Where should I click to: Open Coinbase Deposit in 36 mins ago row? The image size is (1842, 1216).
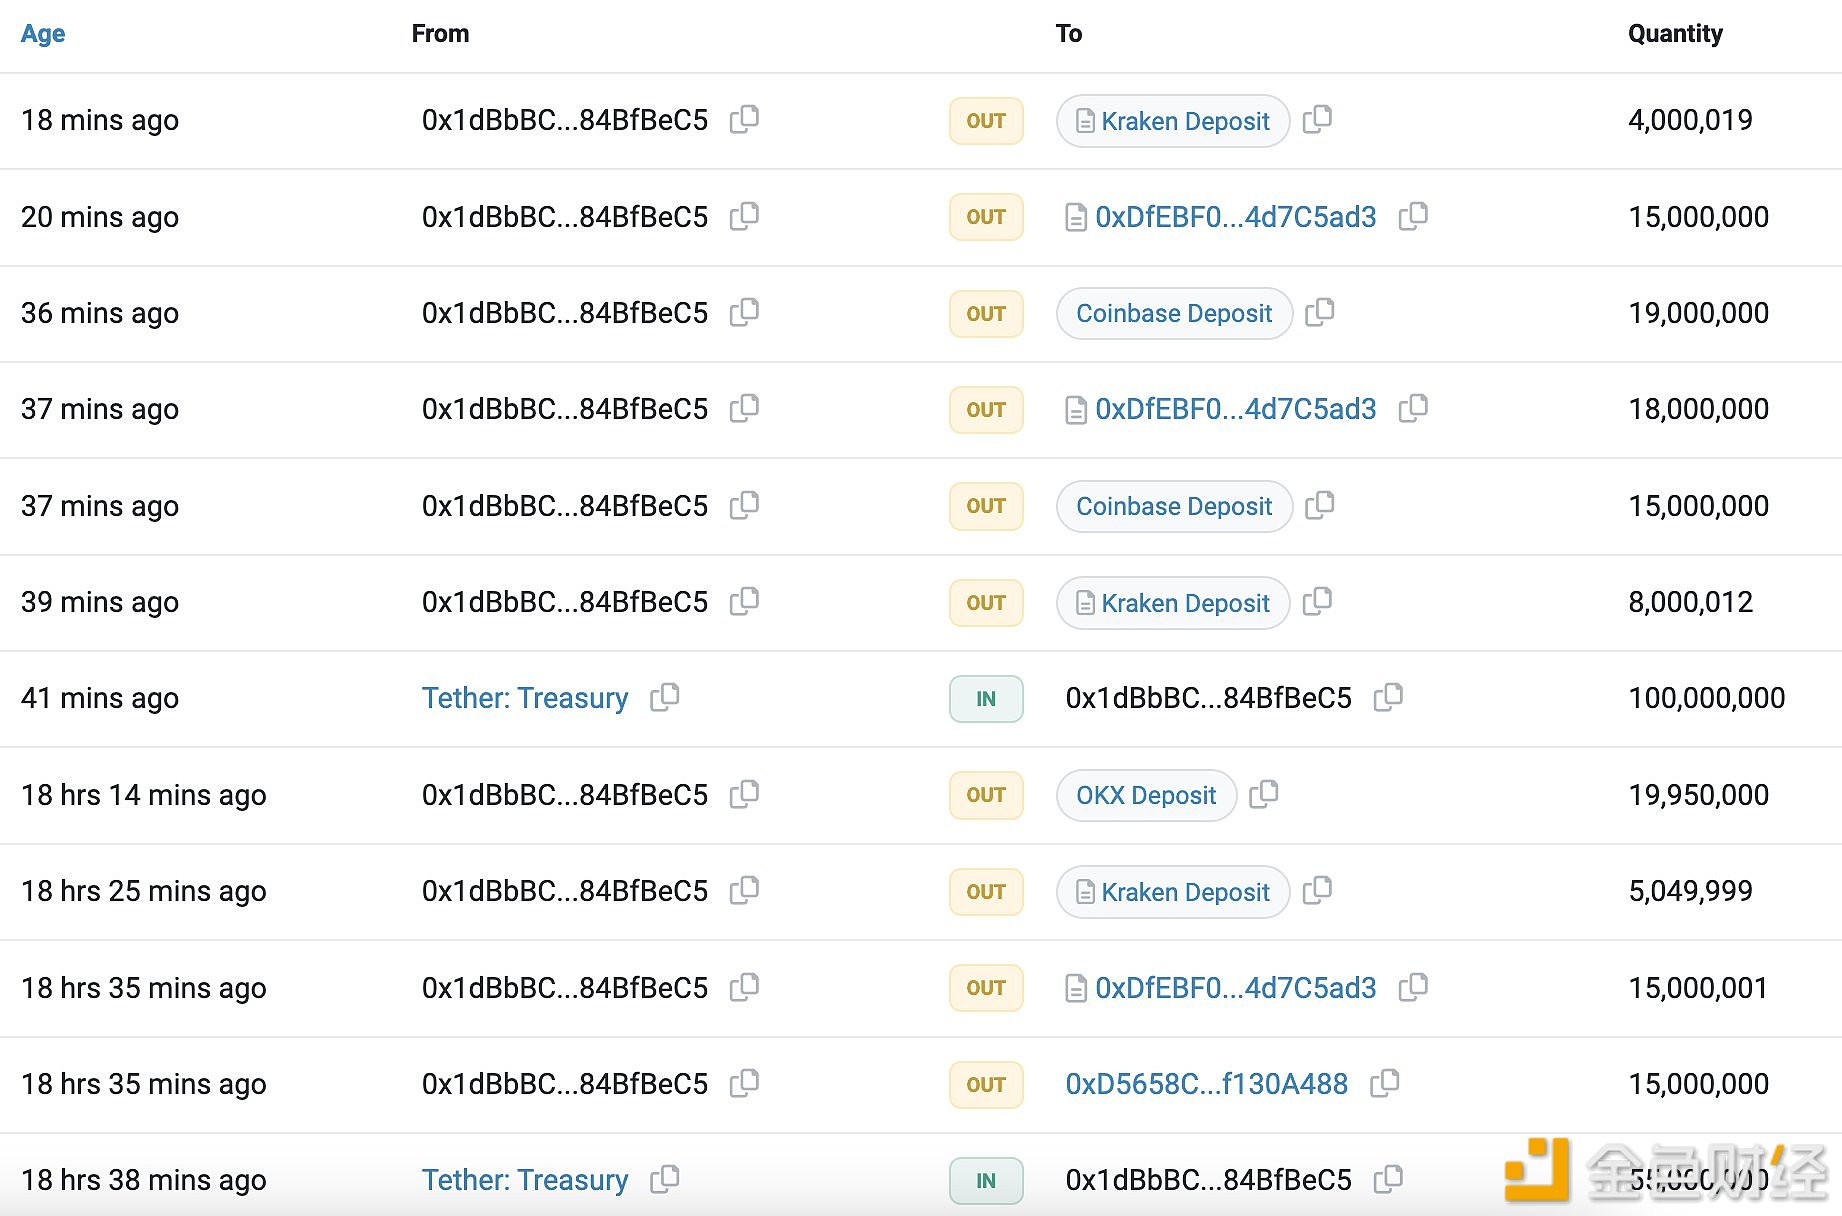click(x=1173, y=314)
